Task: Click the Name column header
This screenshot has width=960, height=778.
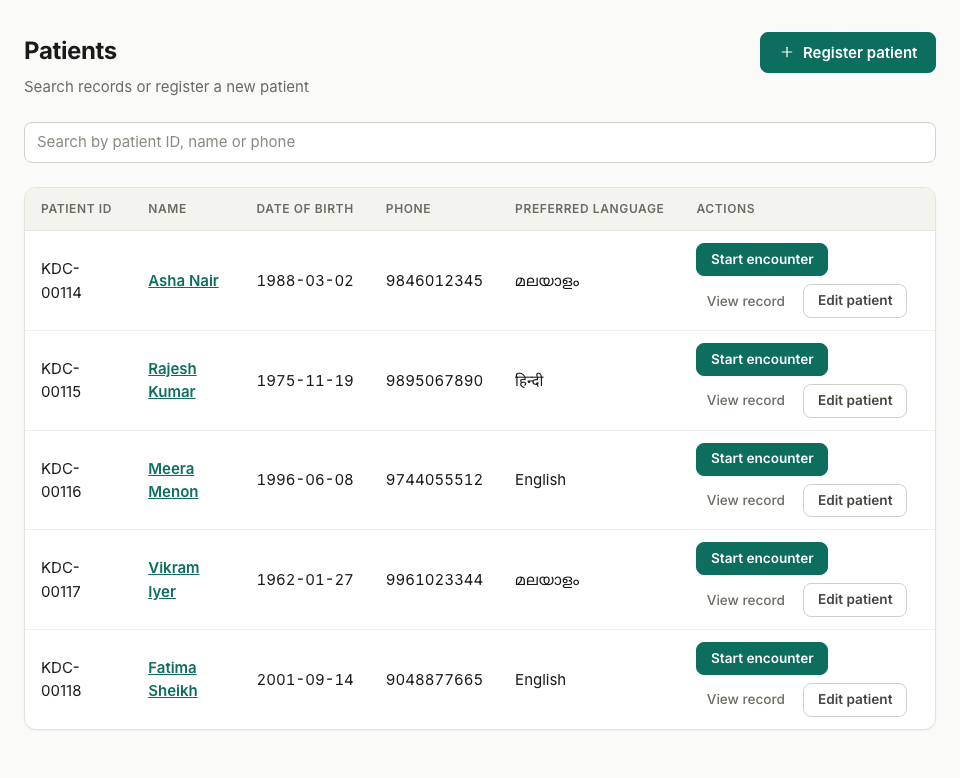Action: (167, 209)
